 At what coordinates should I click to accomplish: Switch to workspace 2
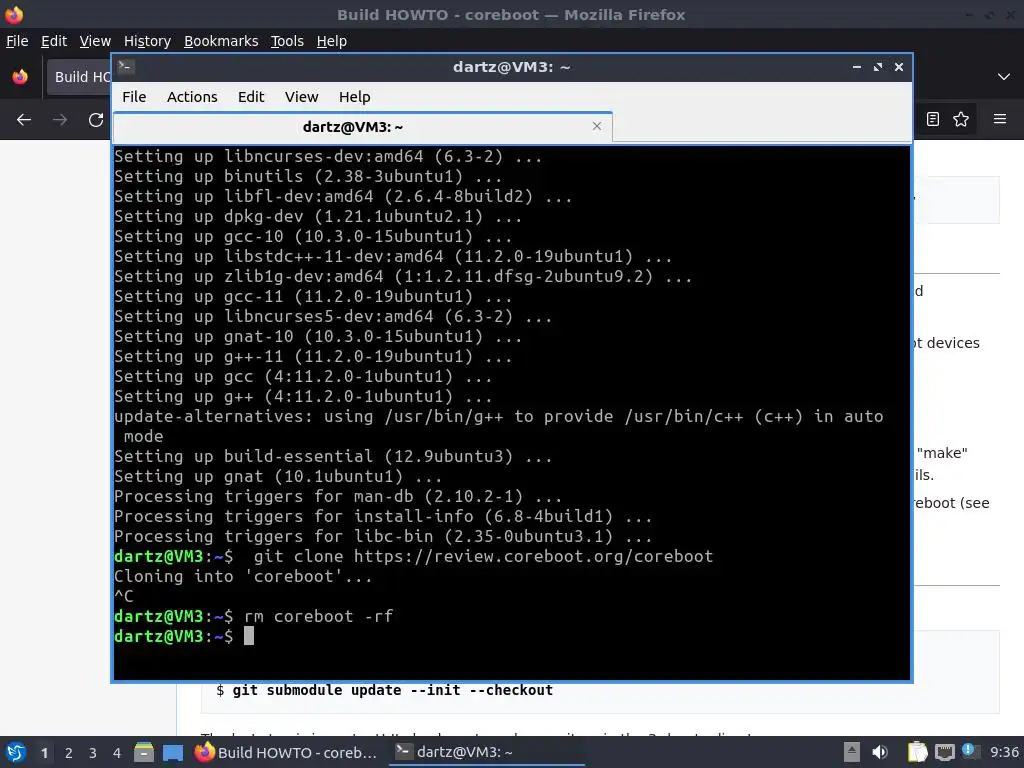click(x=69, y=753)
